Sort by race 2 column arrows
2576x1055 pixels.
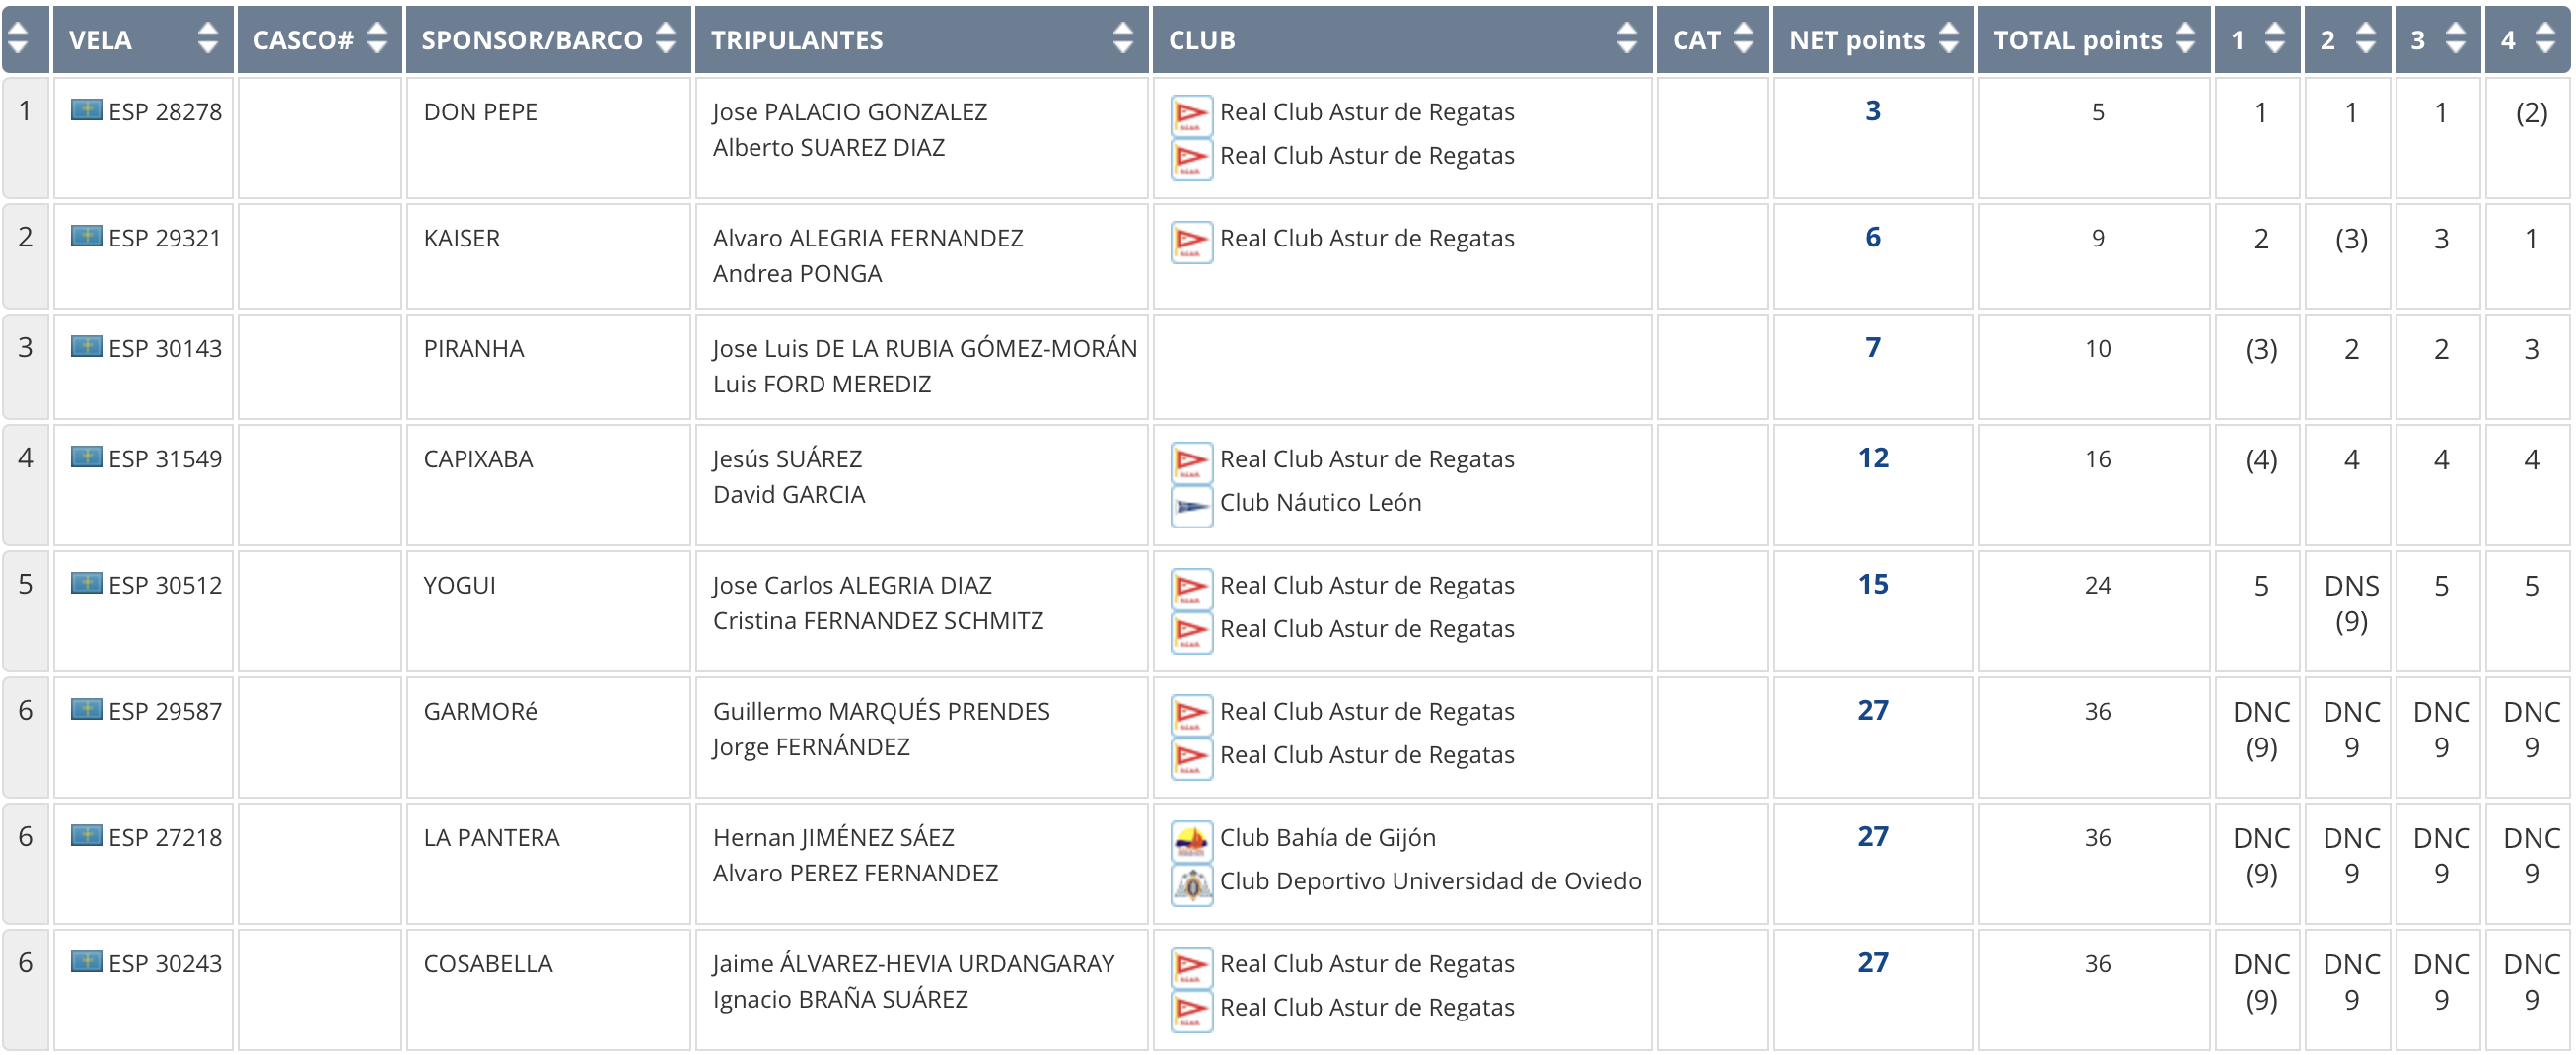2365,39
